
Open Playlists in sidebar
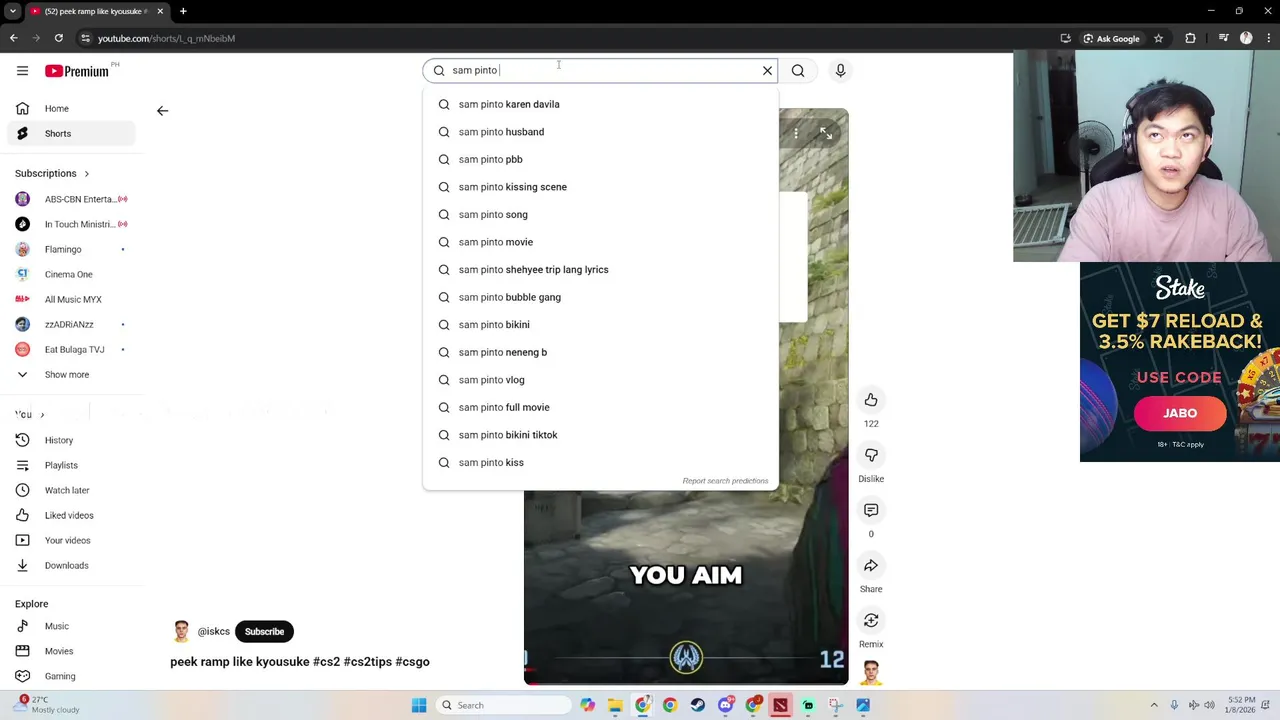click(x=71, y=465)
